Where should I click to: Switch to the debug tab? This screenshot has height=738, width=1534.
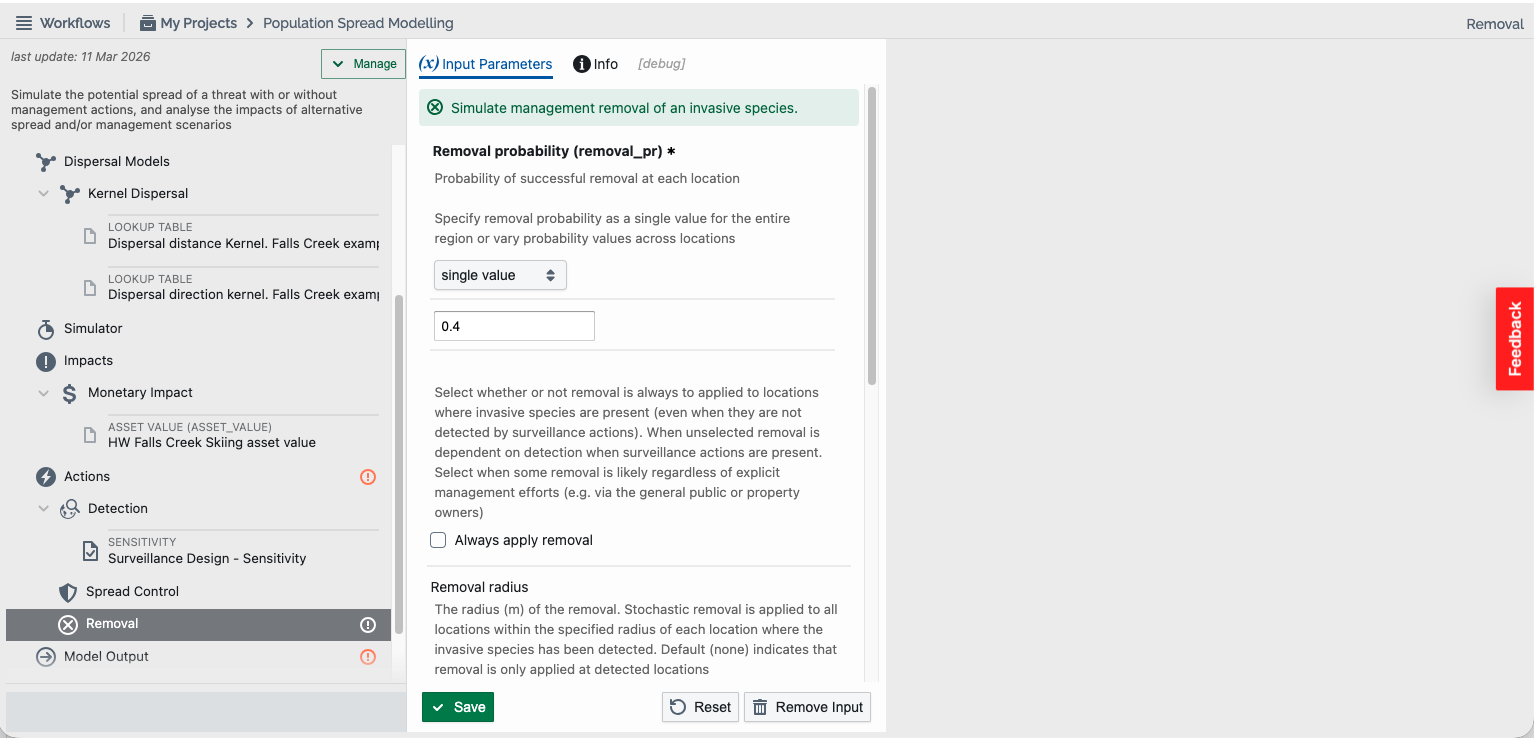tap(662, 64)
